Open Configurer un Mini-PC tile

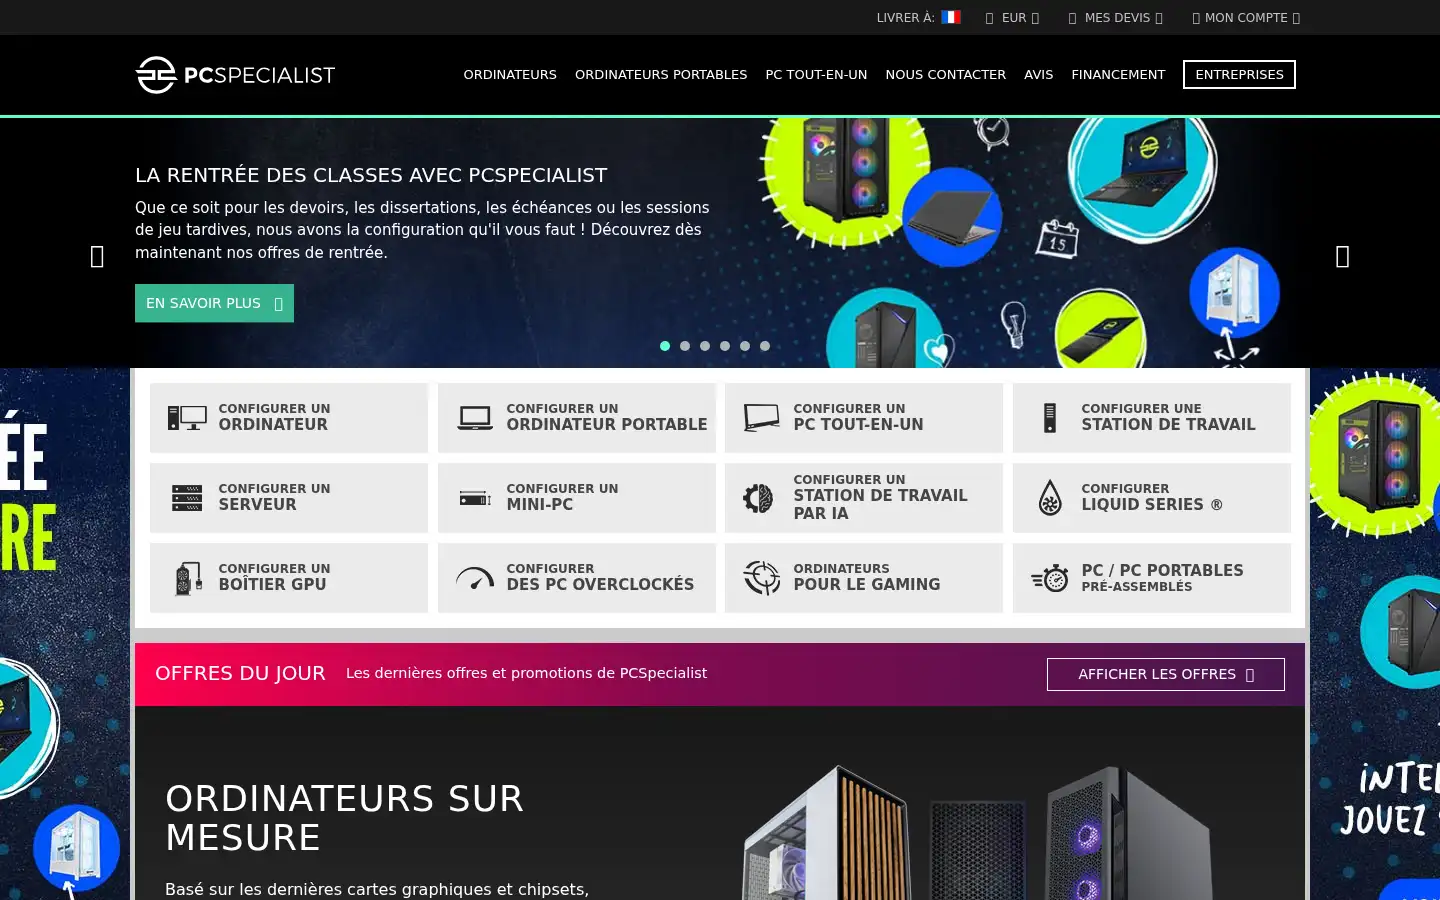point(577,497)
